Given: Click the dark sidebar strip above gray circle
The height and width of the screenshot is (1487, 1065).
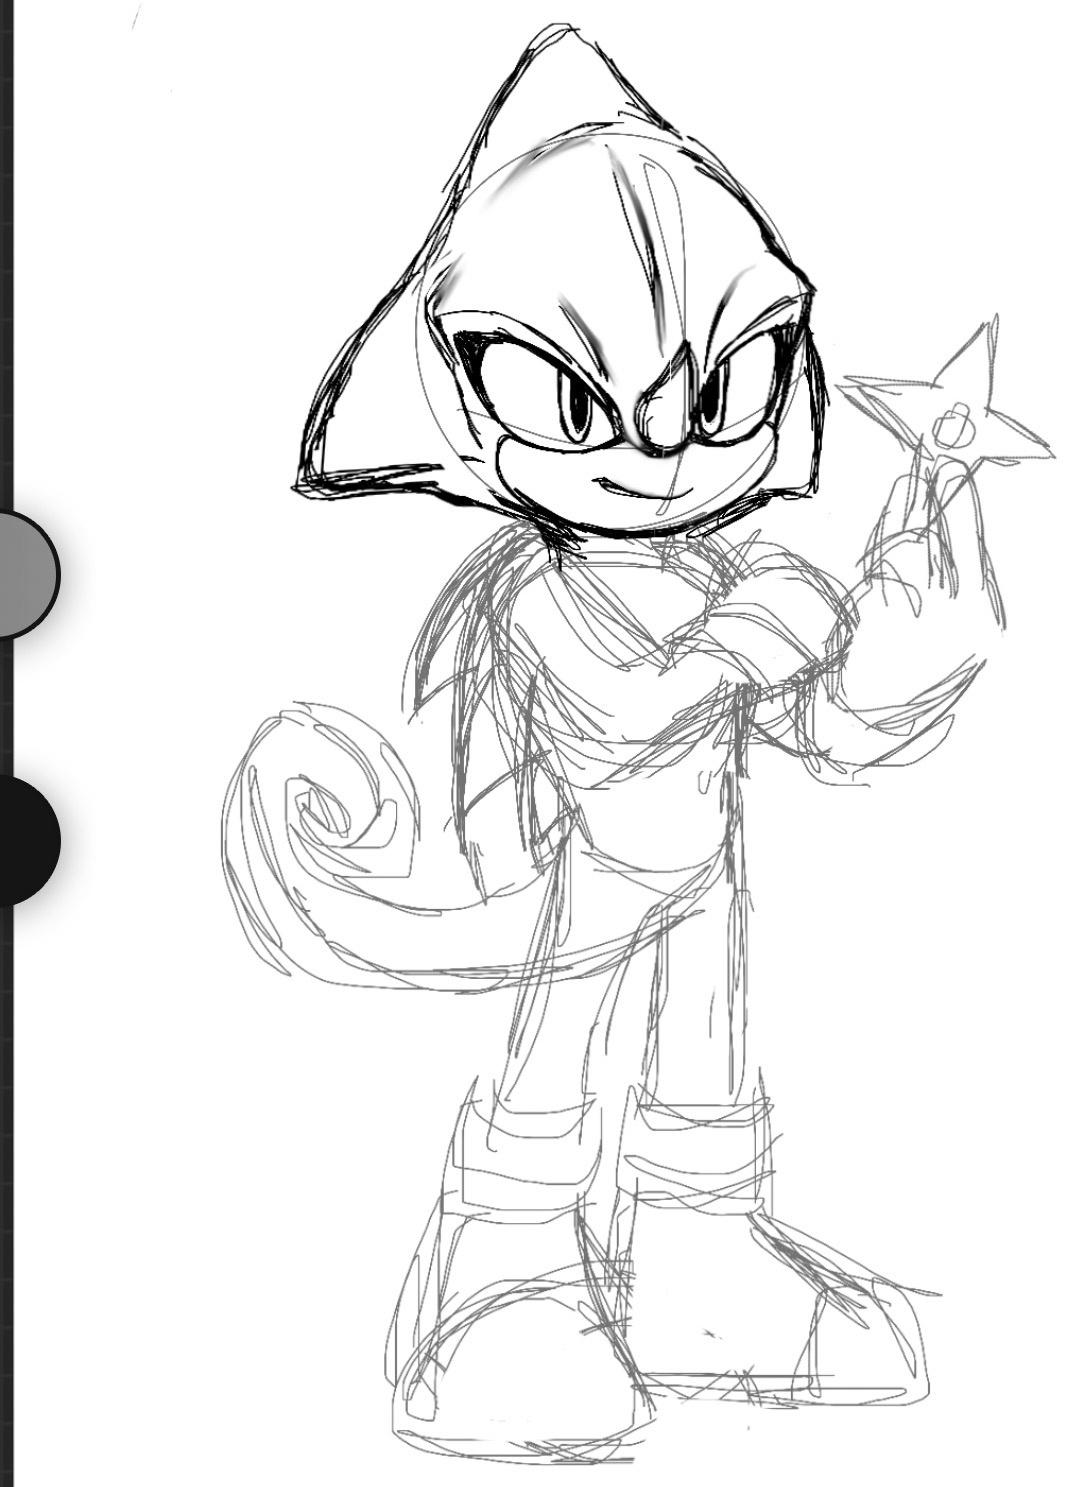Looking at the screenshot, I should [6, 250].
